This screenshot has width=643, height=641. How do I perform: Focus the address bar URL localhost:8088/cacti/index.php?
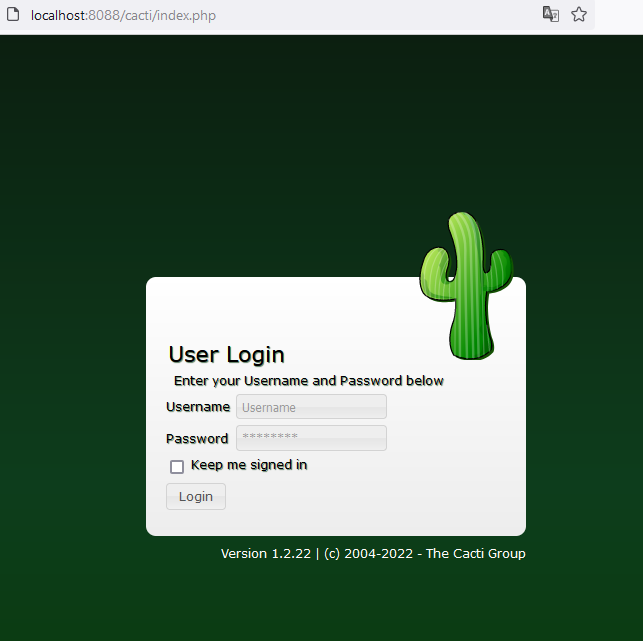pyautogui.click(x=123, y=15)
